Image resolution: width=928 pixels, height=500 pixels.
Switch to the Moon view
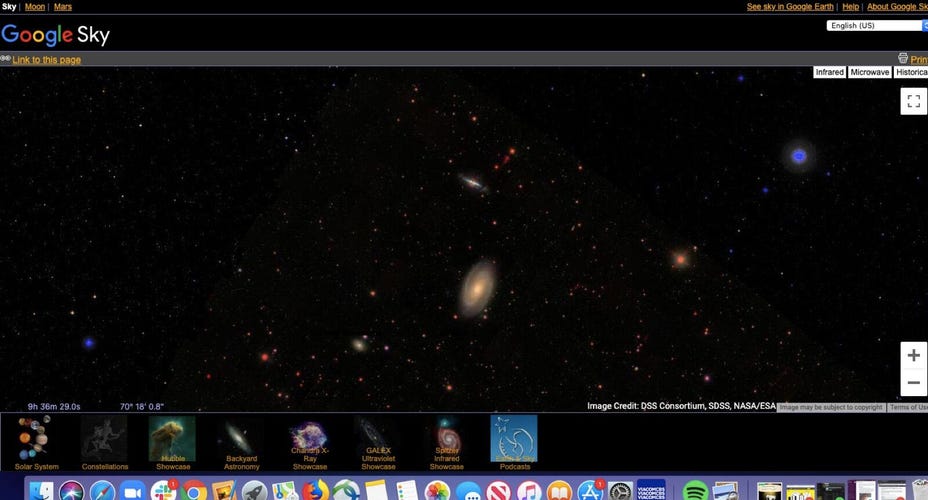[x=35, y=7]
